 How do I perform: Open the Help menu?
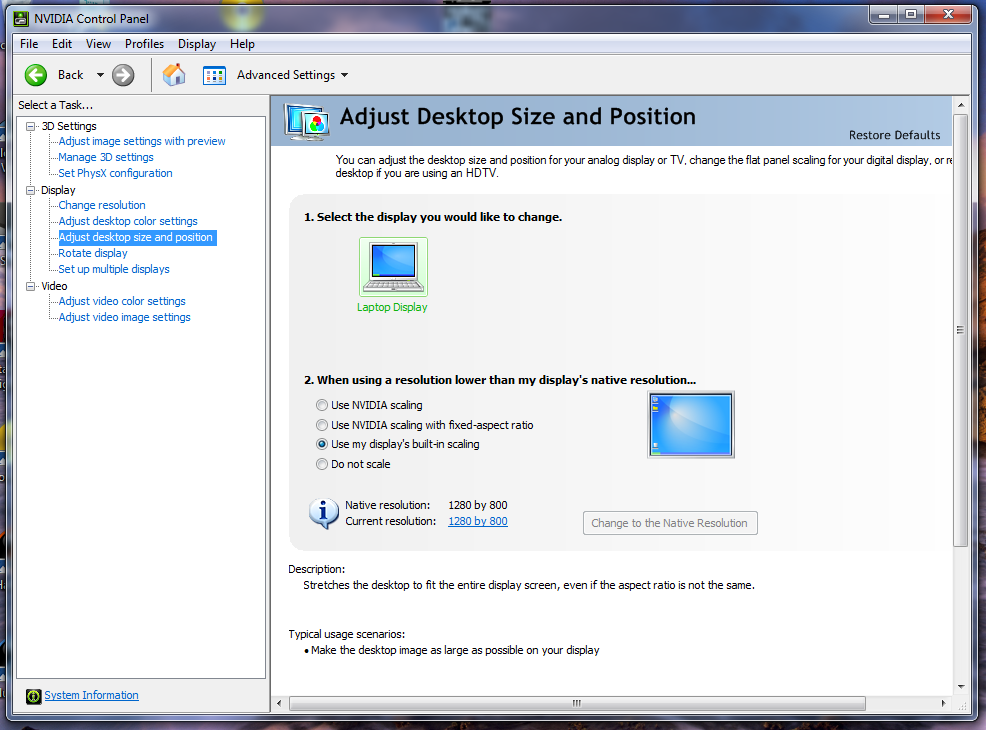click(x=242, y=44)
